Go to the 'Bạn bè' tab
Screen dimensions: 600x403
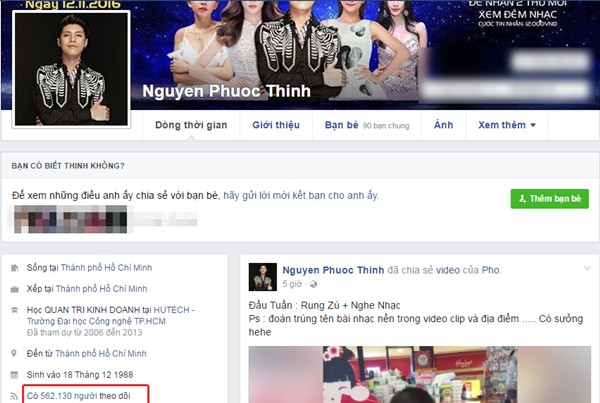(334, 125)
